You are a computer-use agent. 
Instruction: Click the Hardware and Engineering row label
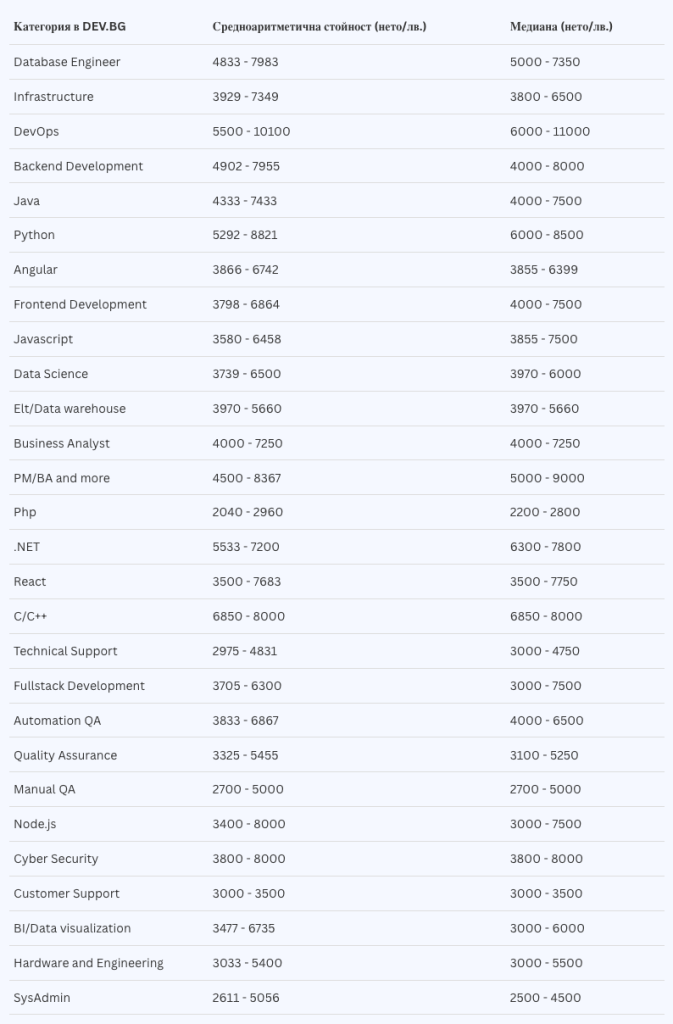88,963
